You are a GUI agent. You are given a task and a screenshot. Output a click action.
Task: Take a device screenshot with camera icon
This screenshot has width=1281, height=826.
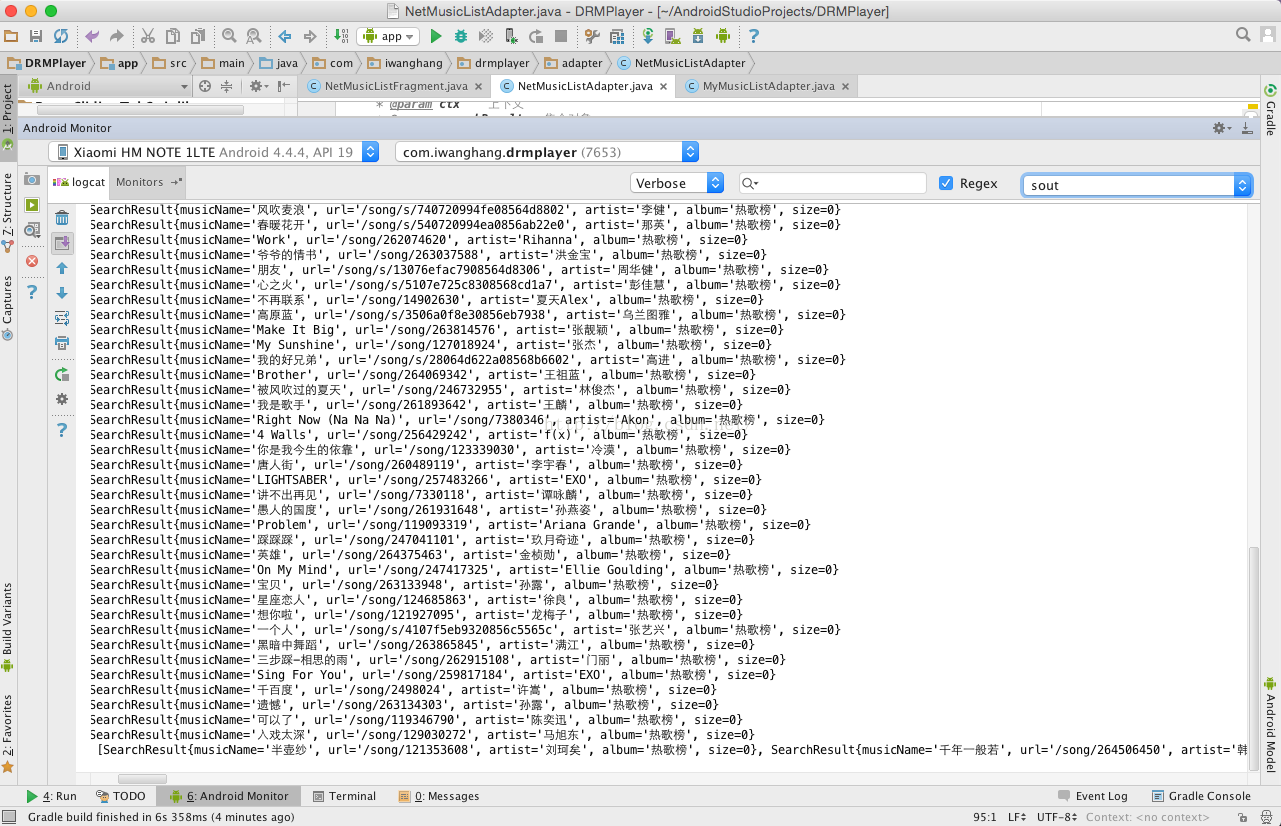click(x=32, y=180)
